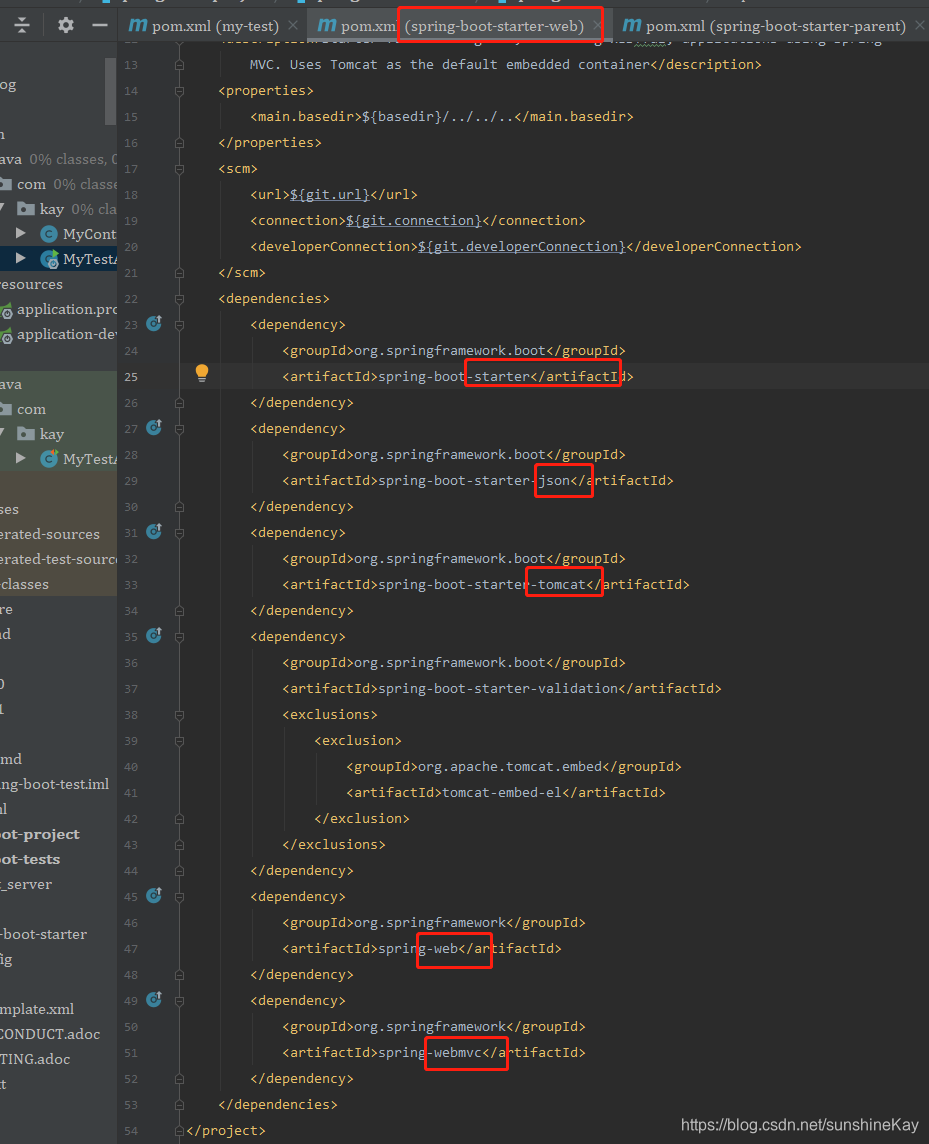Click the project panel vertical scrollbar thumb
This screenshot has width=929, height=1144.
tap(111, 91)
